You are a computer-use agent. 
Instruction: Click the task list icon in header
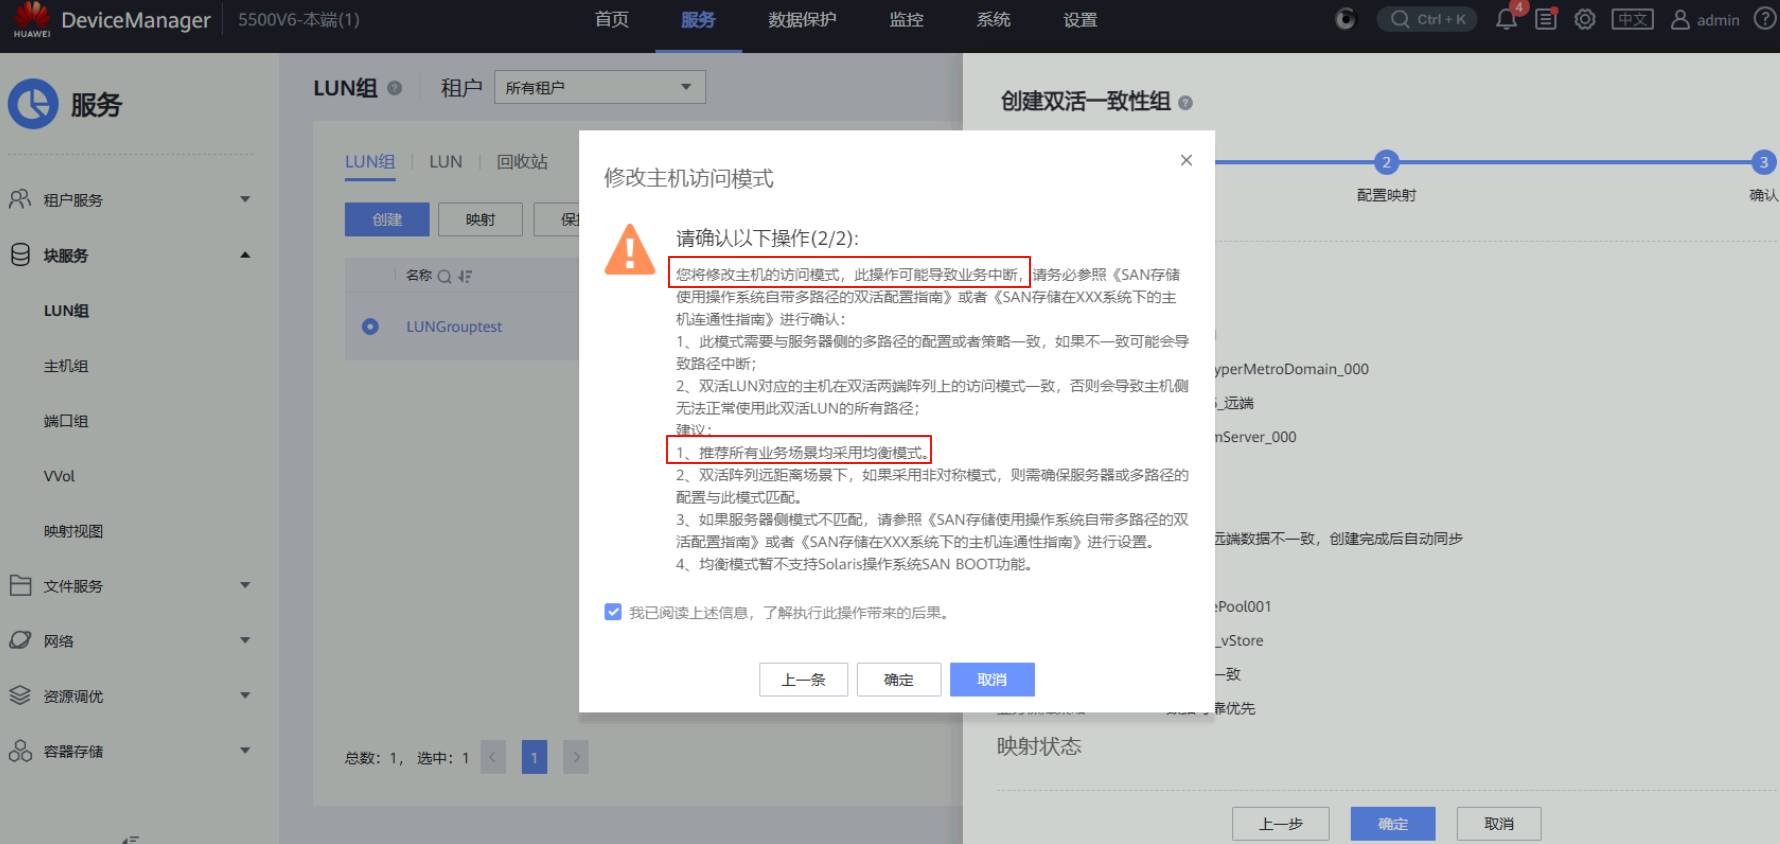[1546, 19]
